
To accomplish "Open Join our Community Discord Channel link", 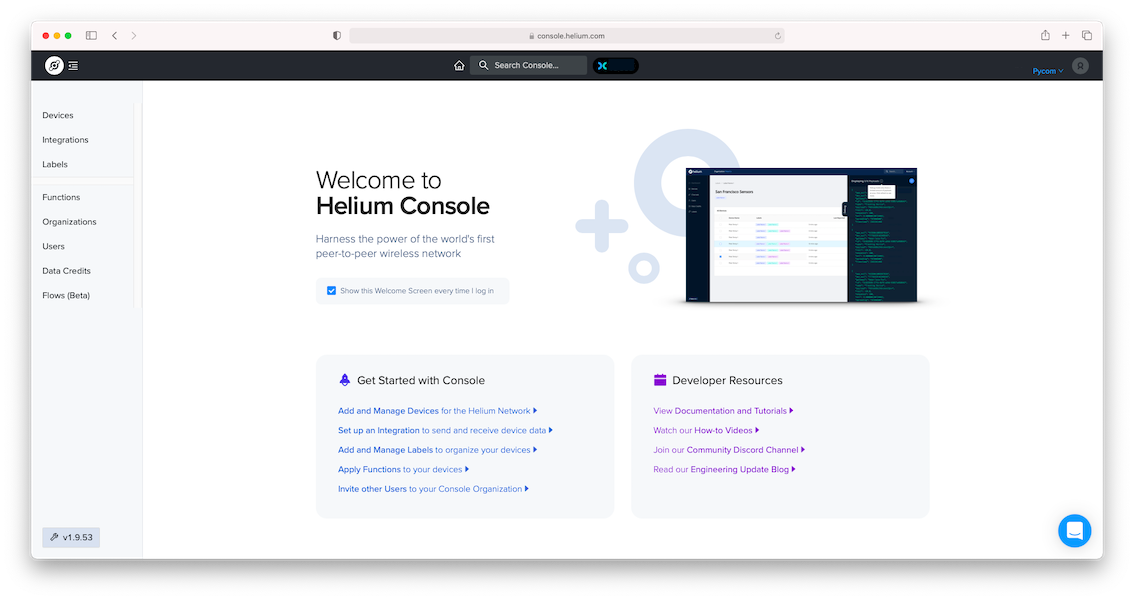I will (729, 450).
